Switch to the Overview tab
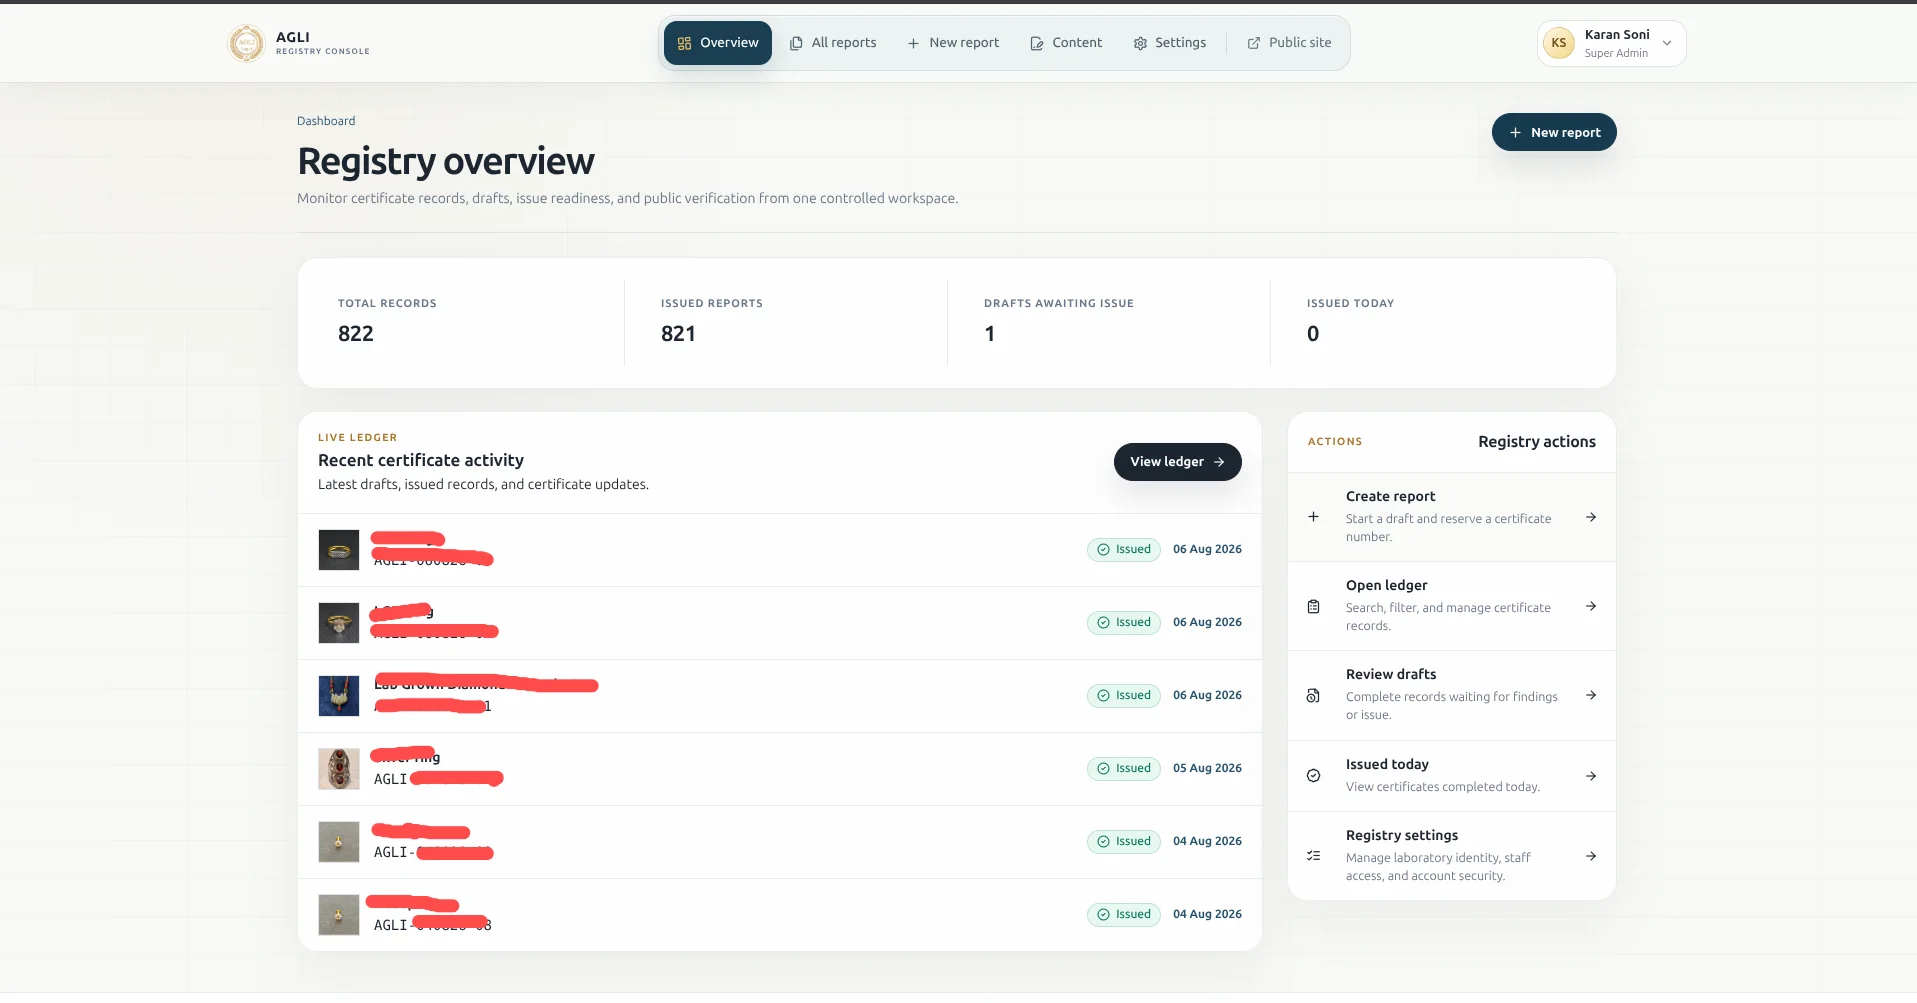 [718, 43]
